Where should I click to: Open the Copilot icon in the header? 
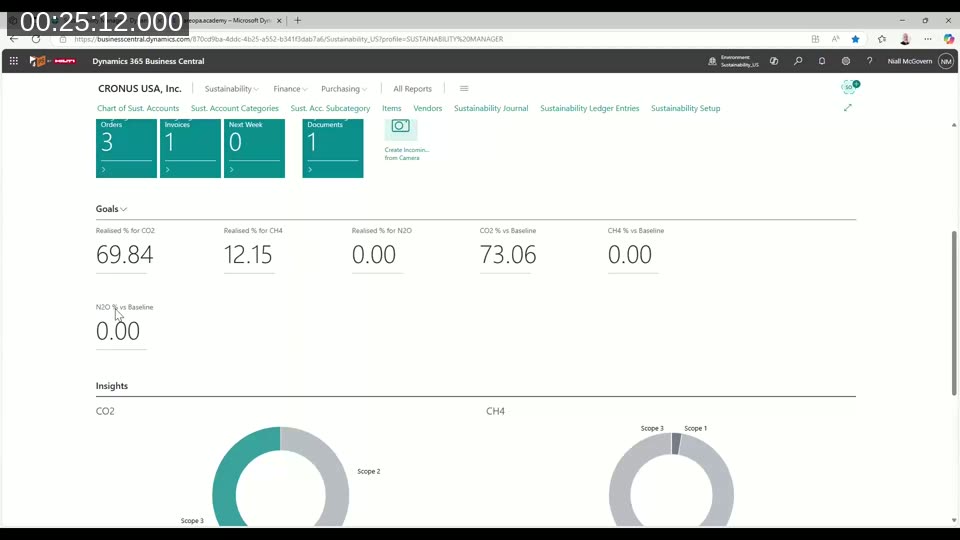click(774, 61)
